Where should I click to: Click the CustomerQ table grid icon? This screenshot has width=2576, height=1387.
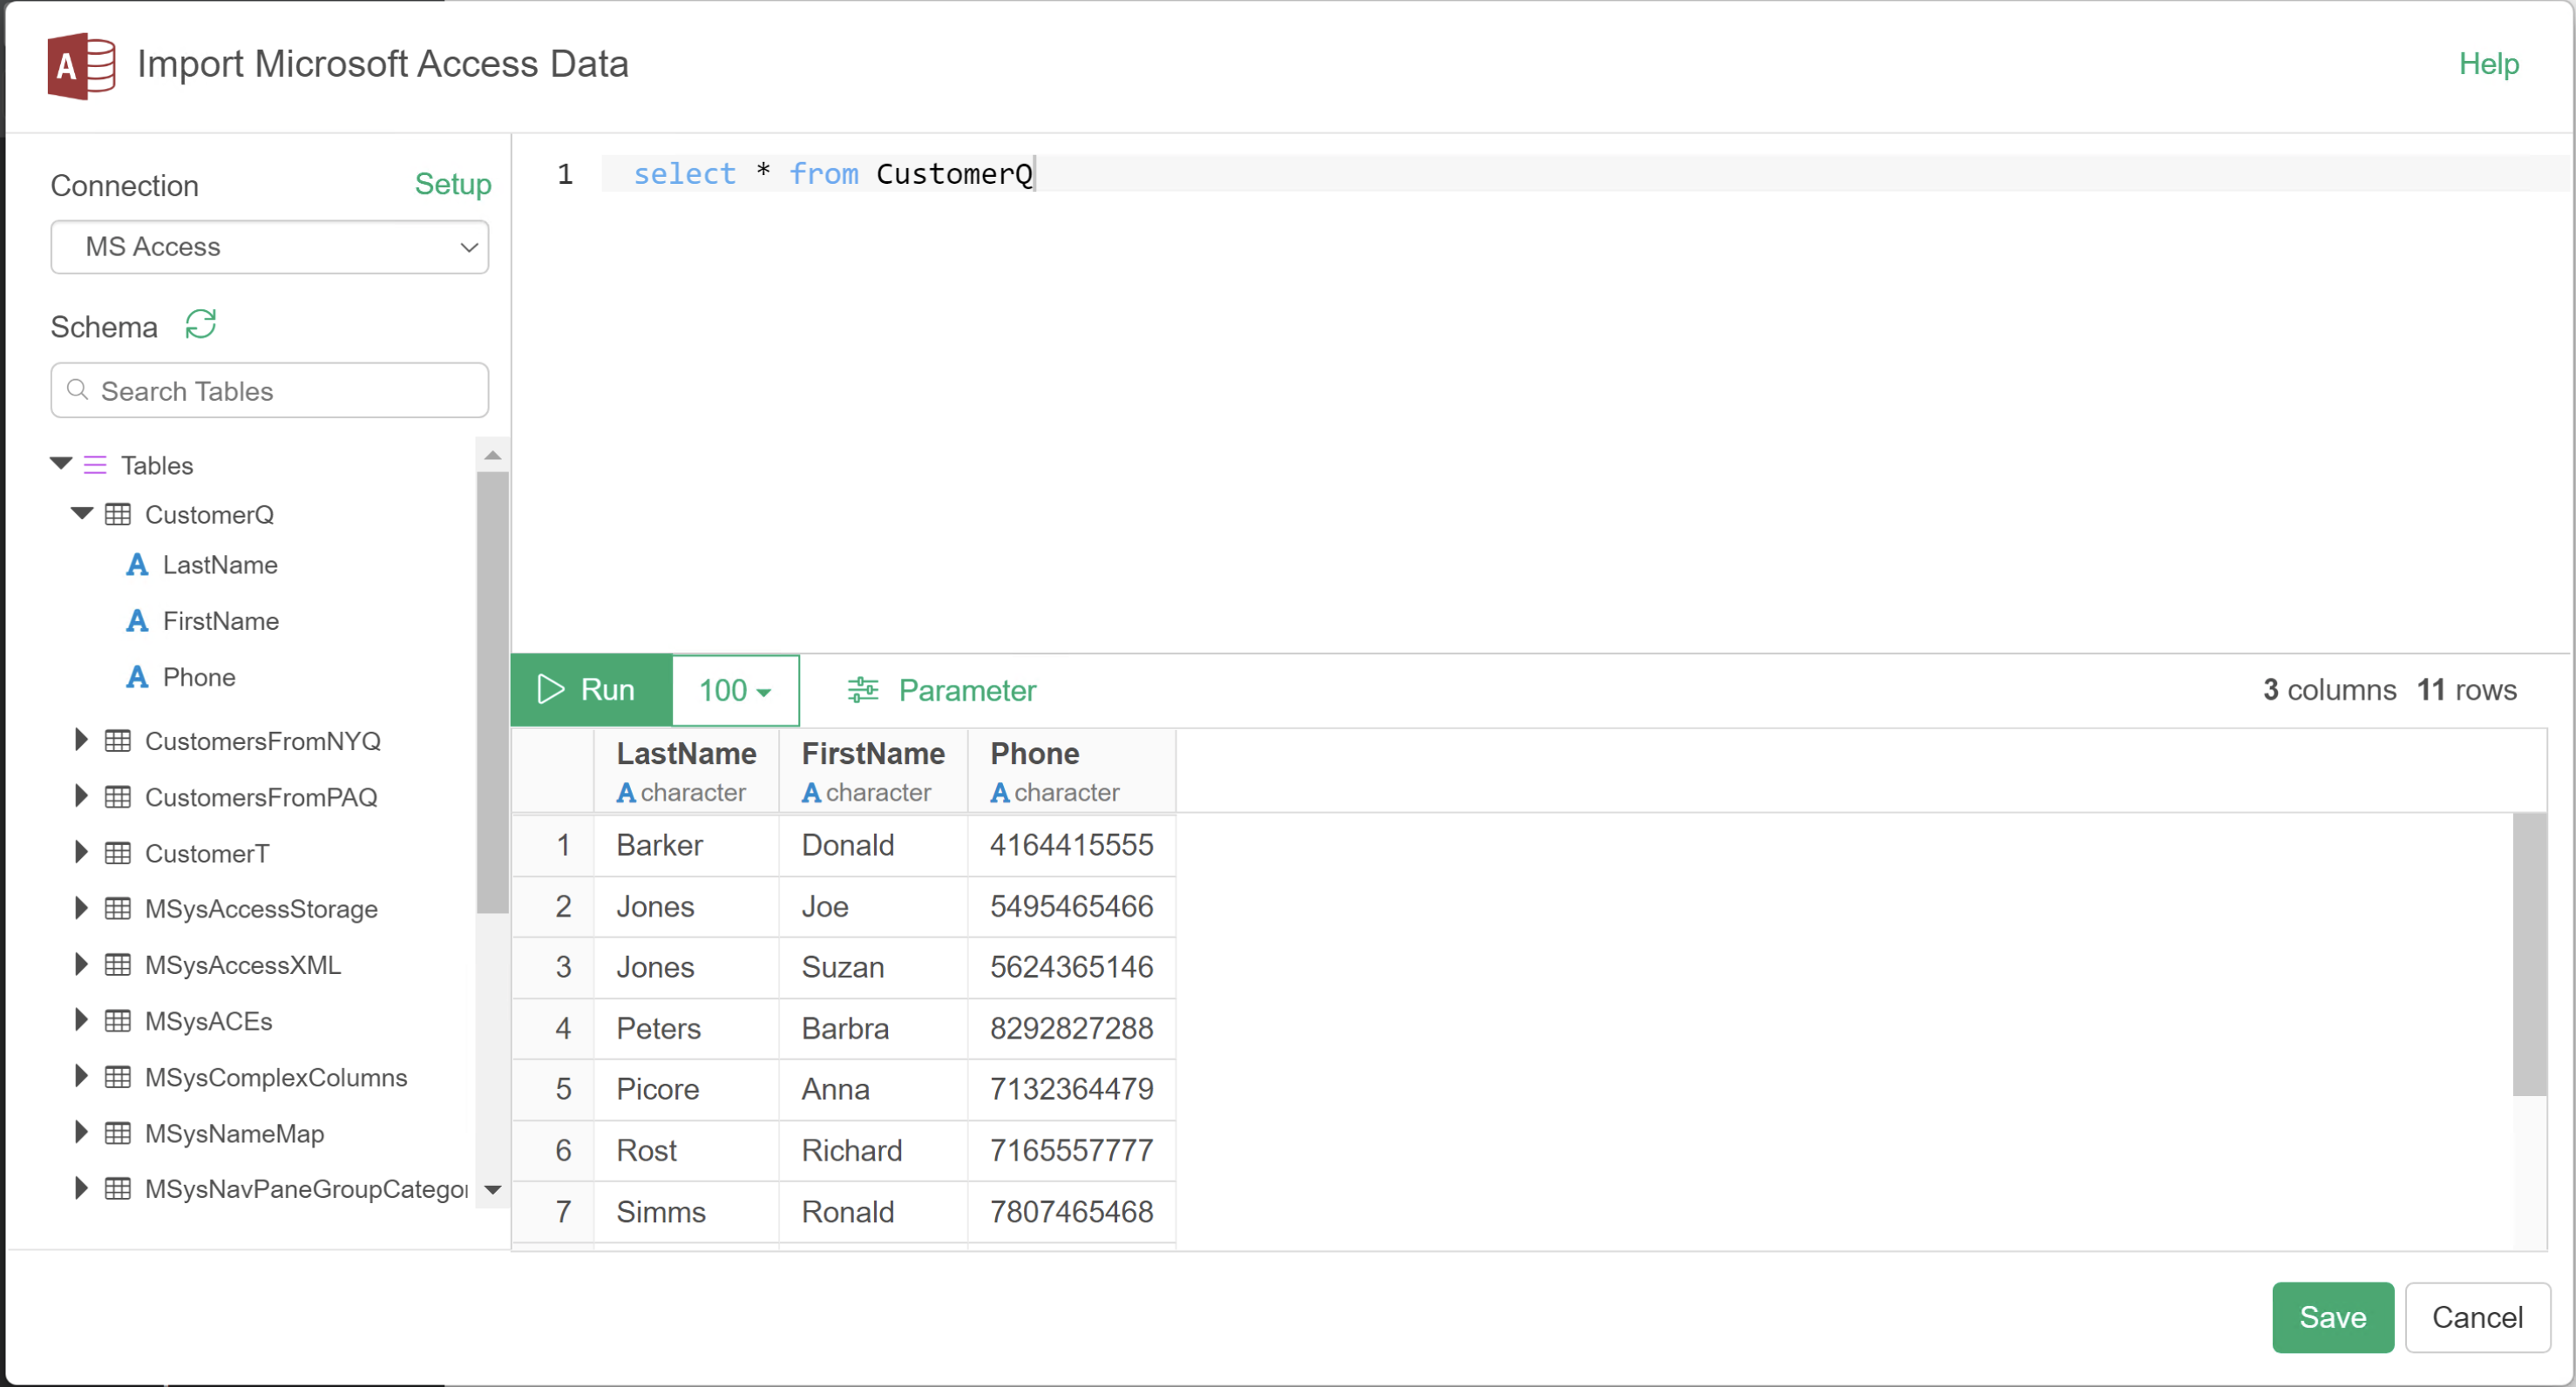(x=118, y=514)
